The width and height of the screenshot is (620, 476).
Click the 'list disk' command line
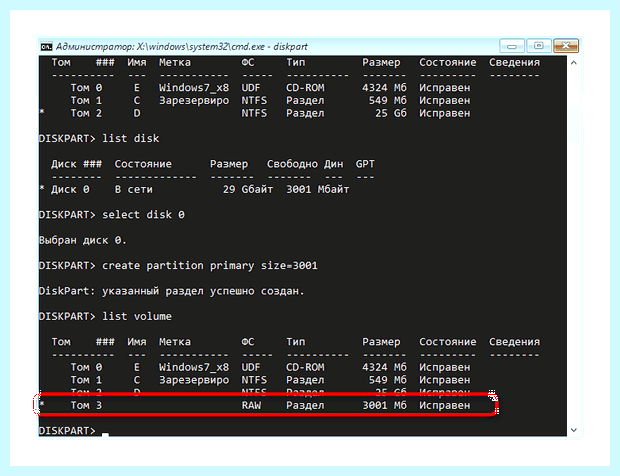tap(99, 138)
